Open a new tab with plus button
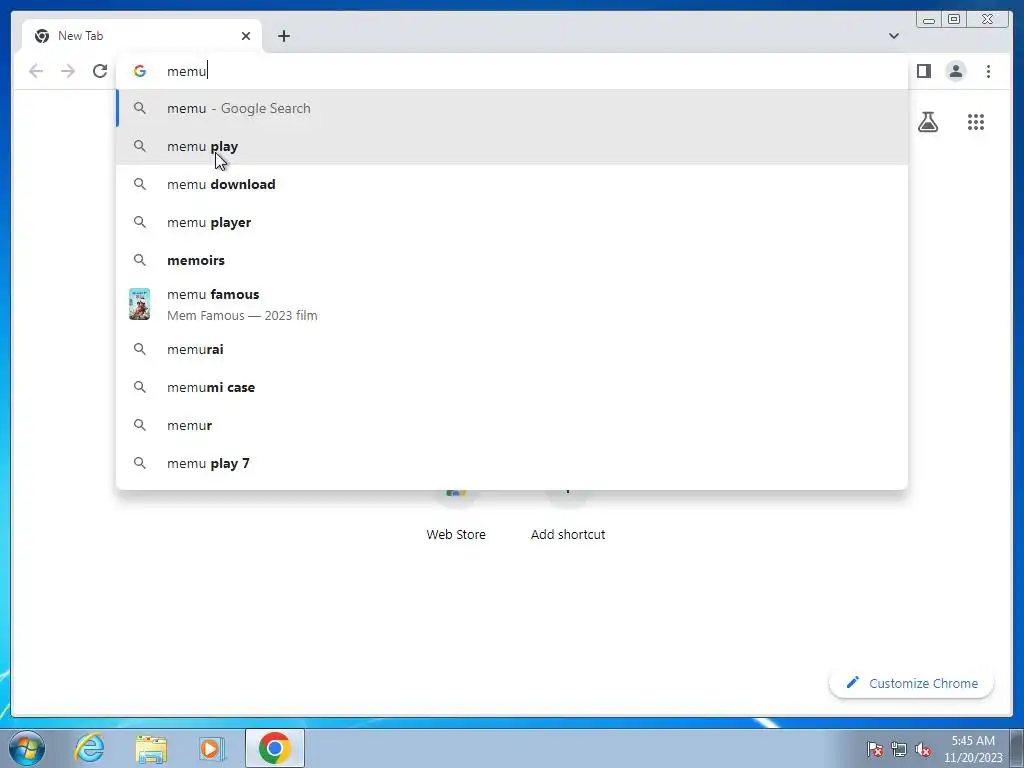Viewport: 1024px width, 768px height. pos(283,36)
